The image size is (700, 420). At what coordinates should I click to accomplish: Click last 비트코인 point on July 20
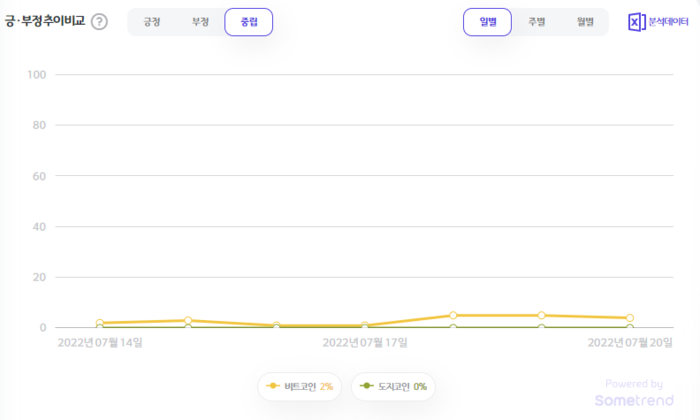click(629, 318)
